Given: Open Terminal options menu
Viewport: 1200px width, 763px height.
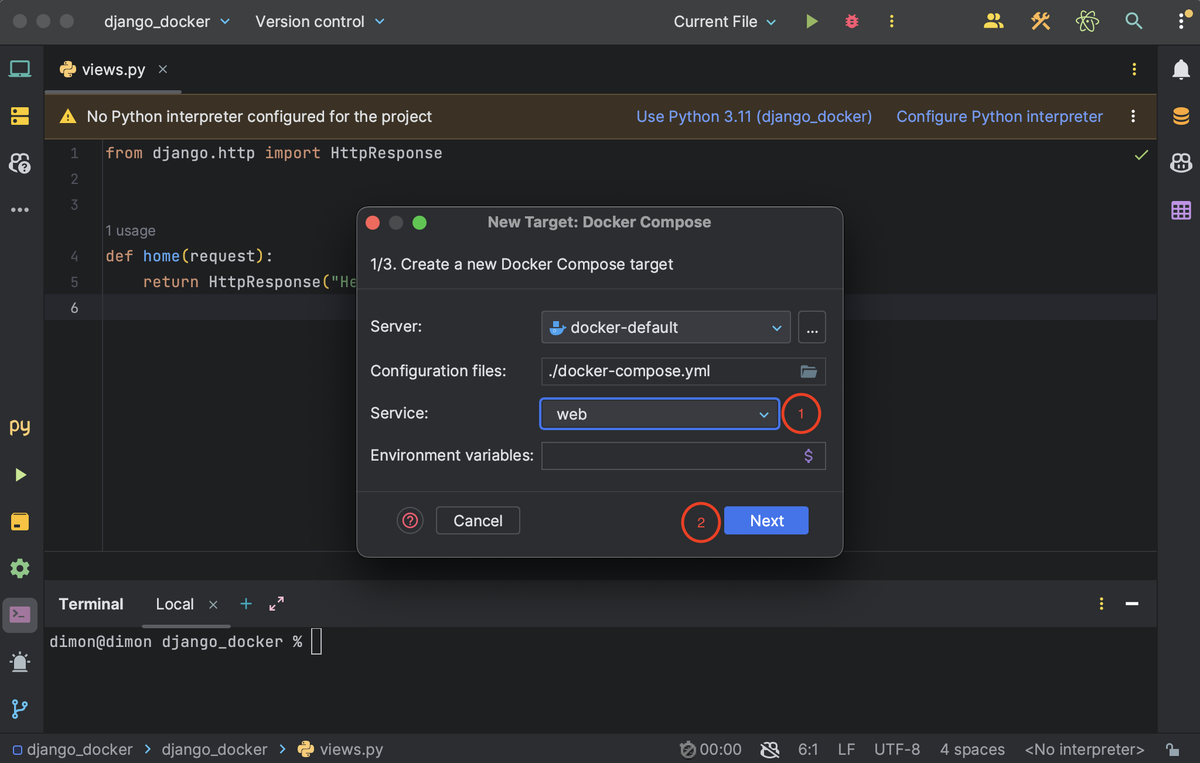Looking at the screenshot, I should [x=1101, y=604].
